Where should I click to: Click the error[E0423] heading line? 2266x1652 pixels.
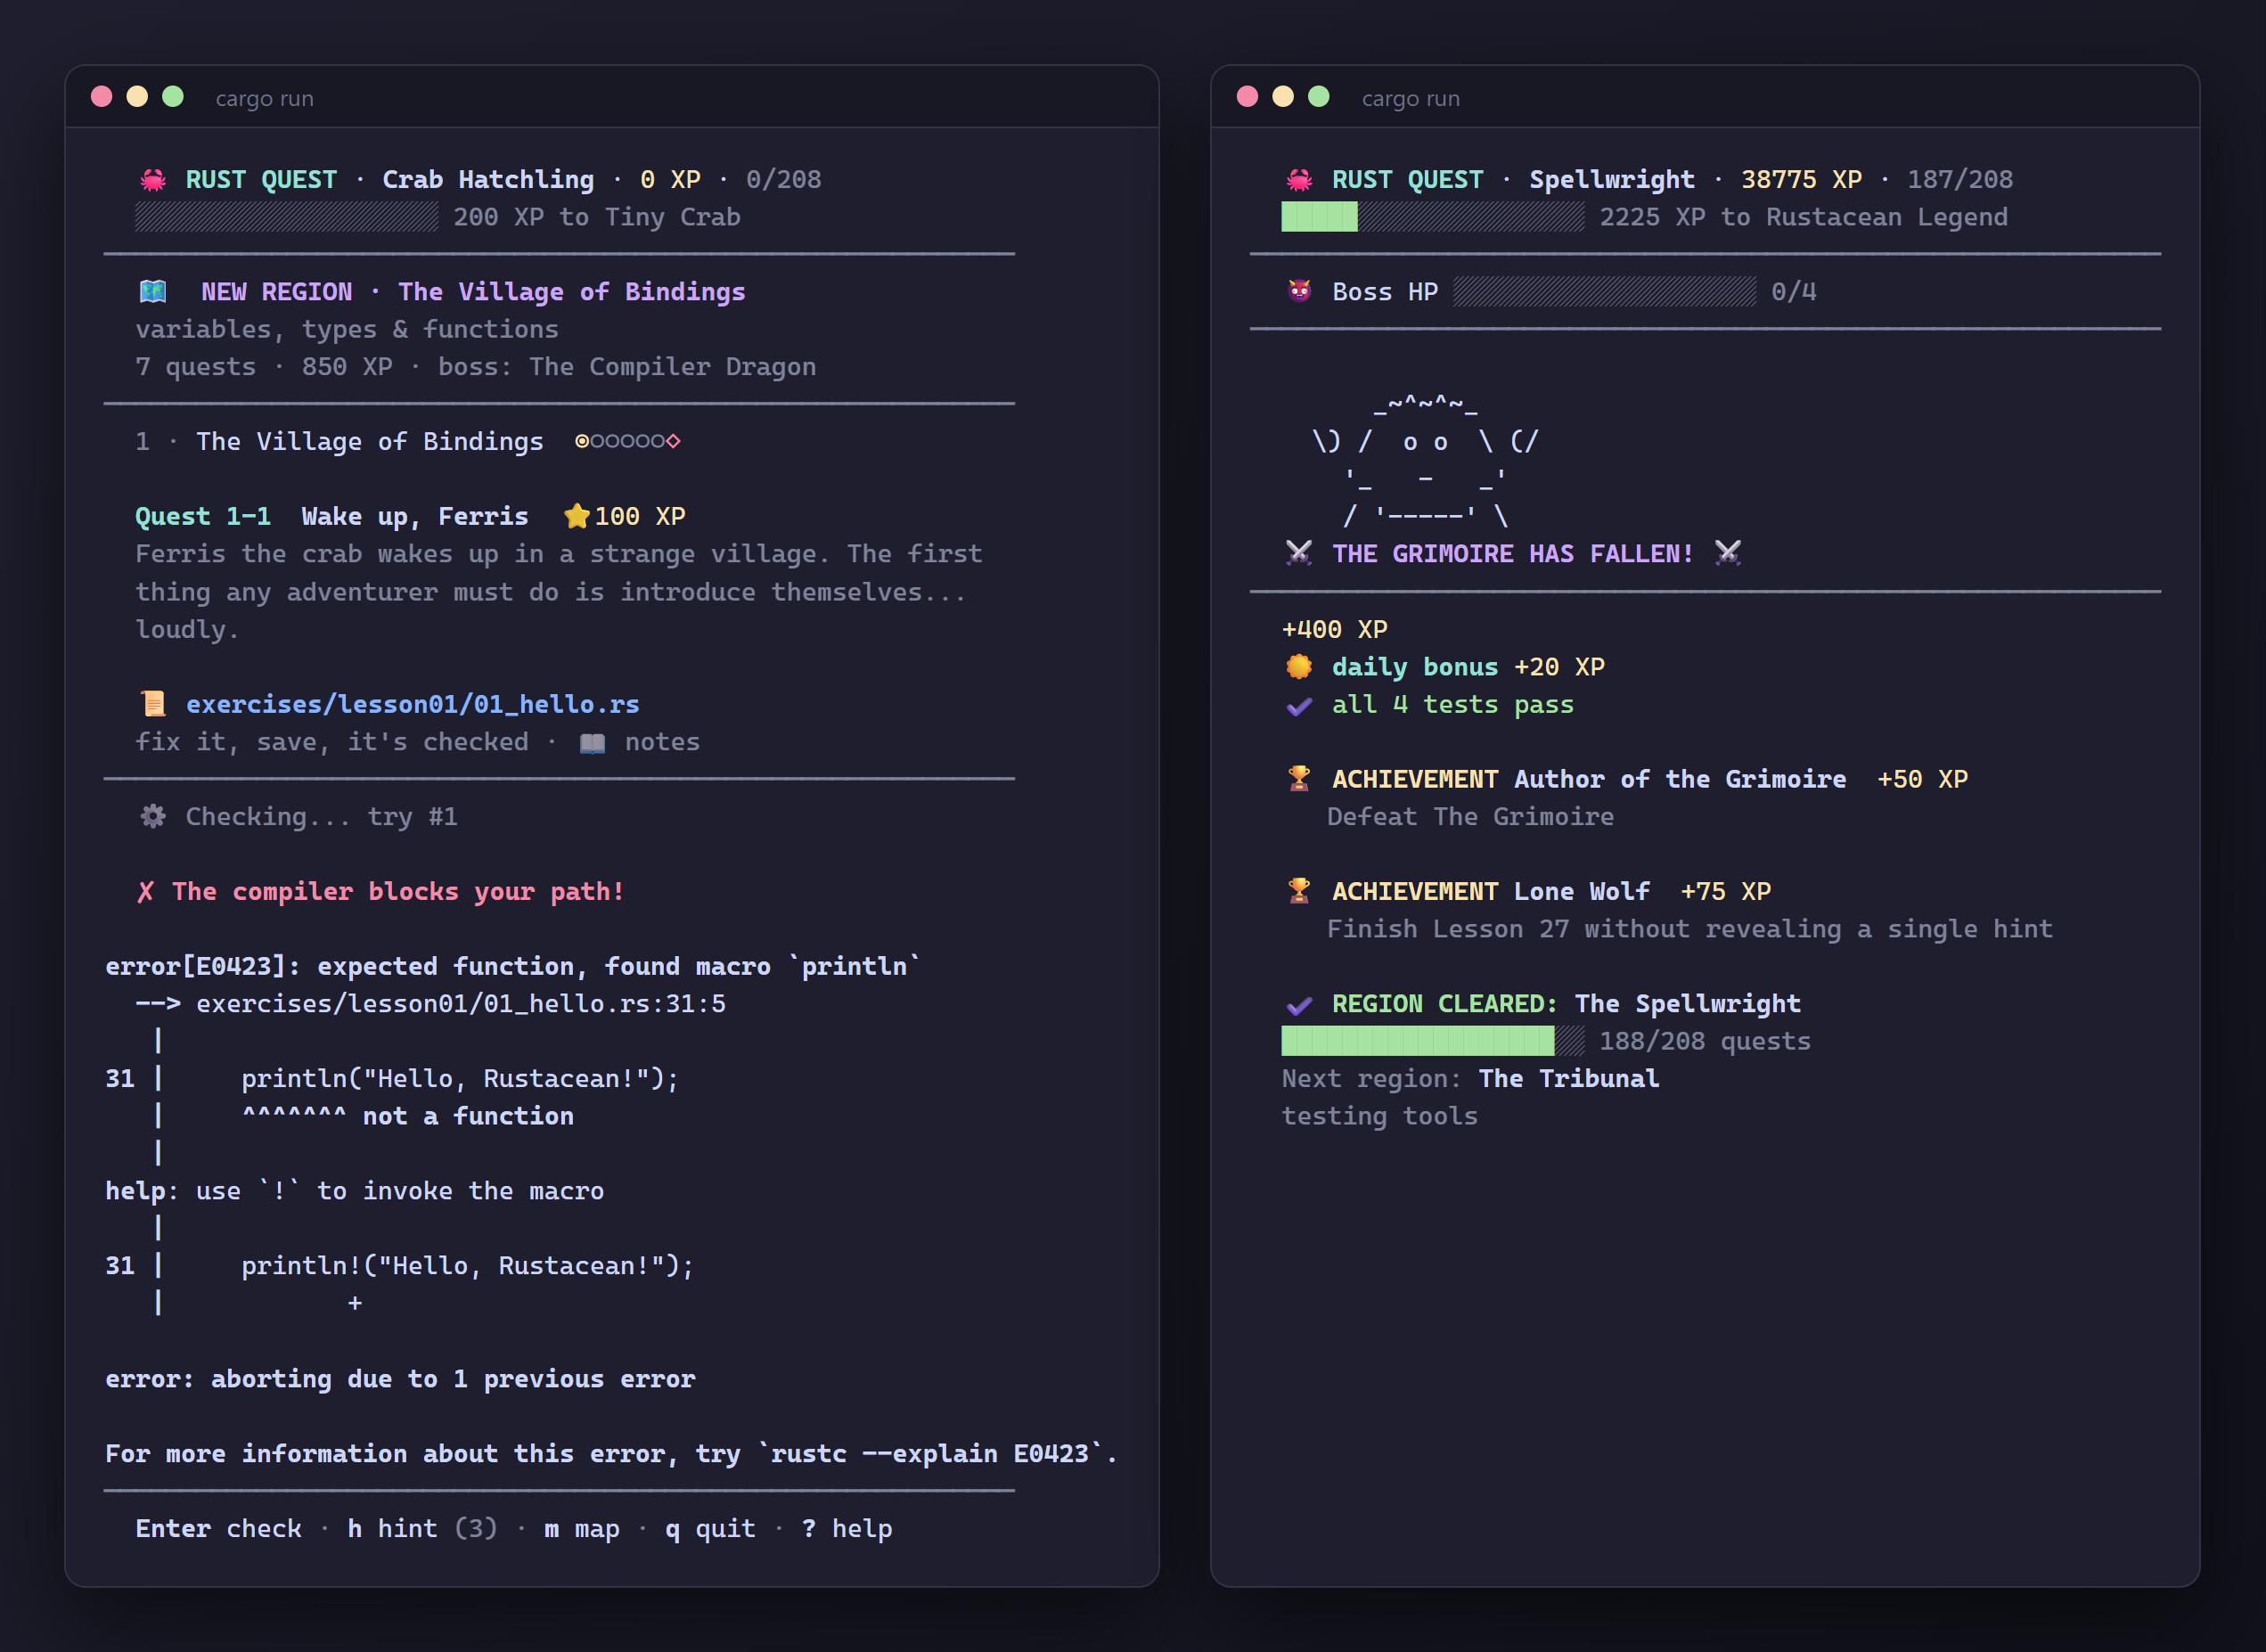click(513, 966)
